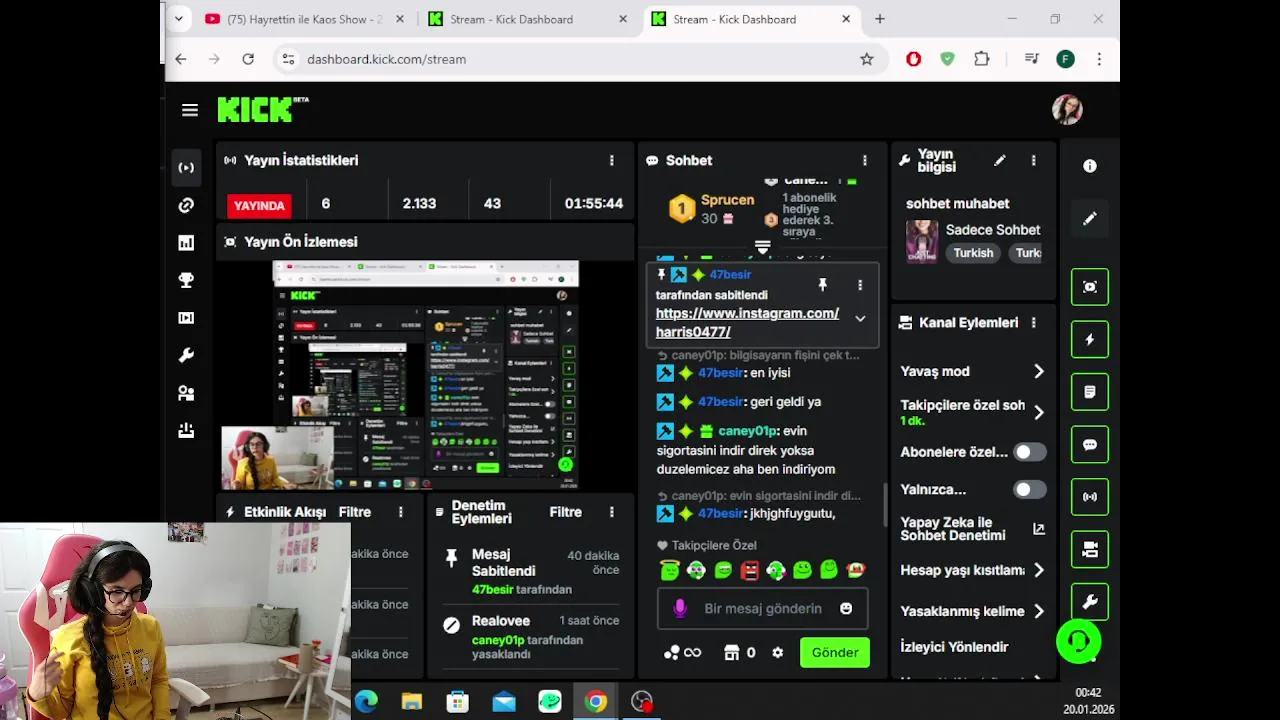Click the stream preview thumbnail

pos(426,375)
